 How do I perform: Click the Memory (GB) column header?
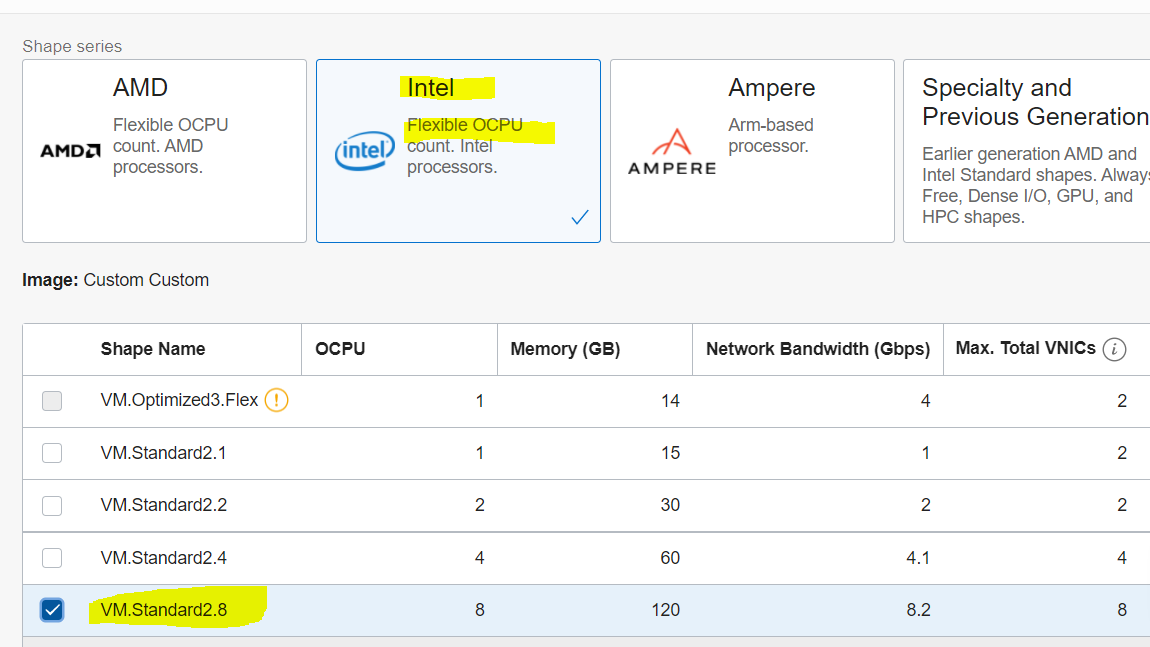coord(565,349)
